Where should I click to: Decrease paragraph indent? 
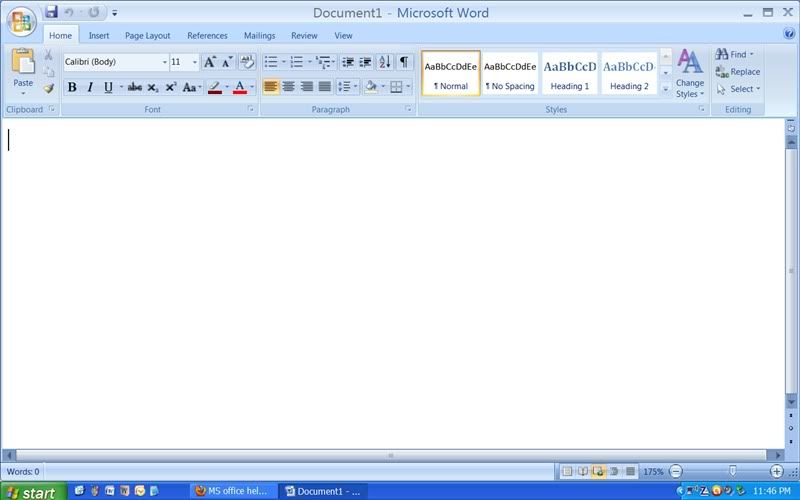point(348,62)
